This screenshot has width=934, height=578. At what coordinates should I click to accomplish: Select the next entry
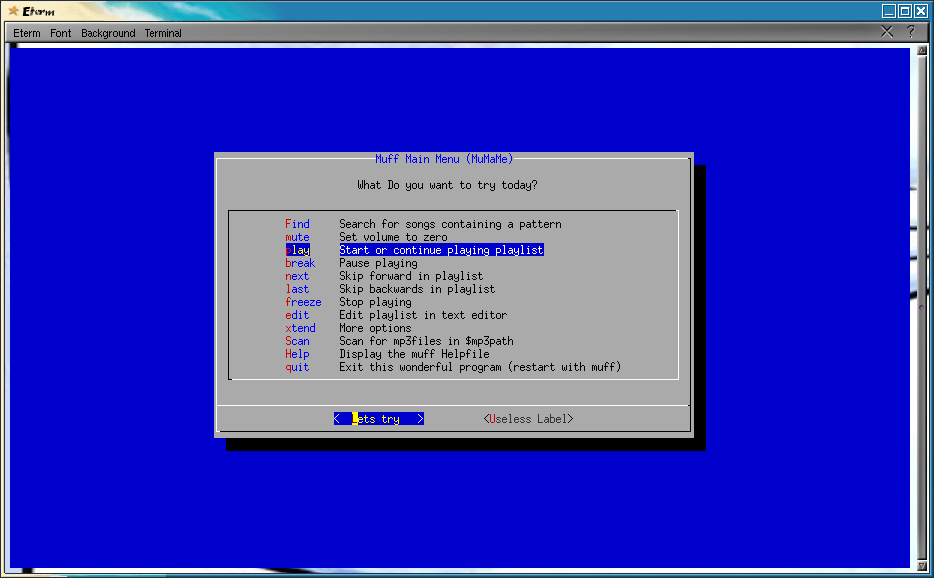297,276
